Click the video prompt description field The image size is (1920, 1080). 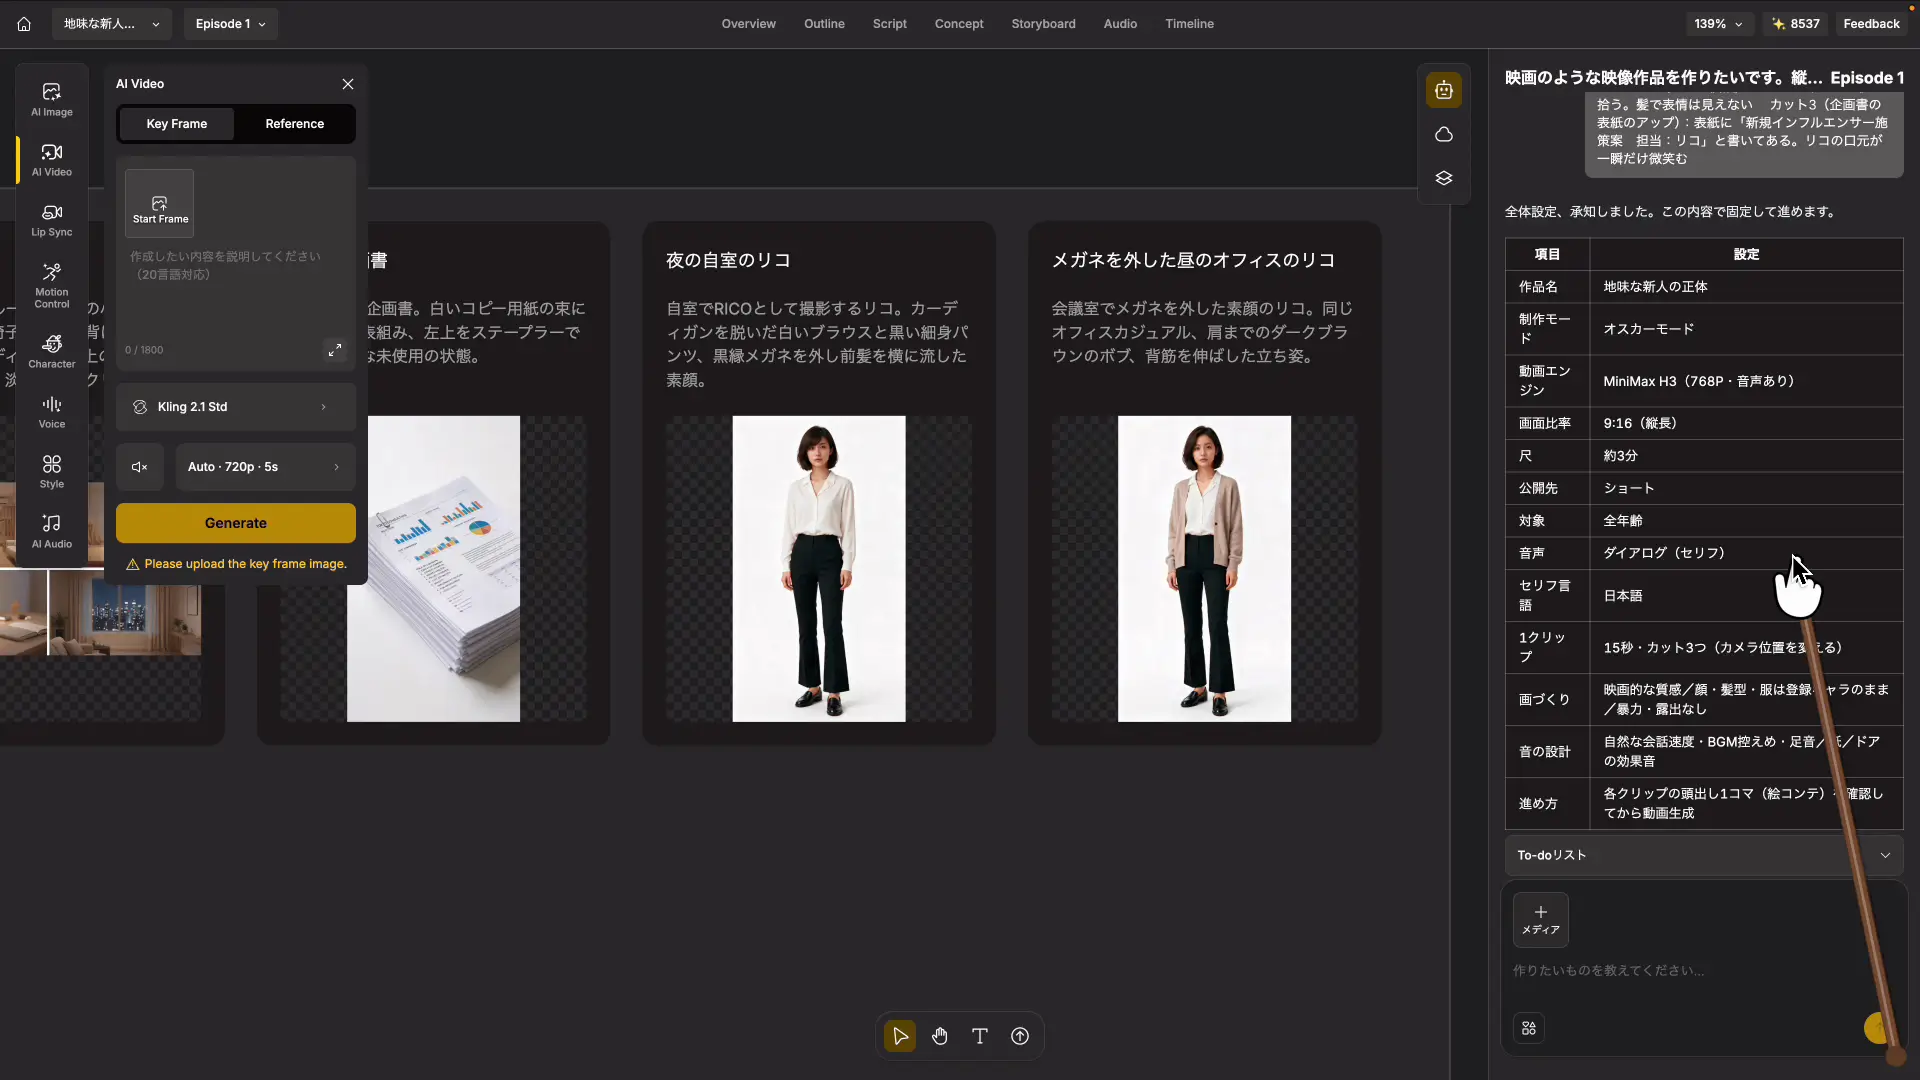pyautogui.click(x=236, y=292)
